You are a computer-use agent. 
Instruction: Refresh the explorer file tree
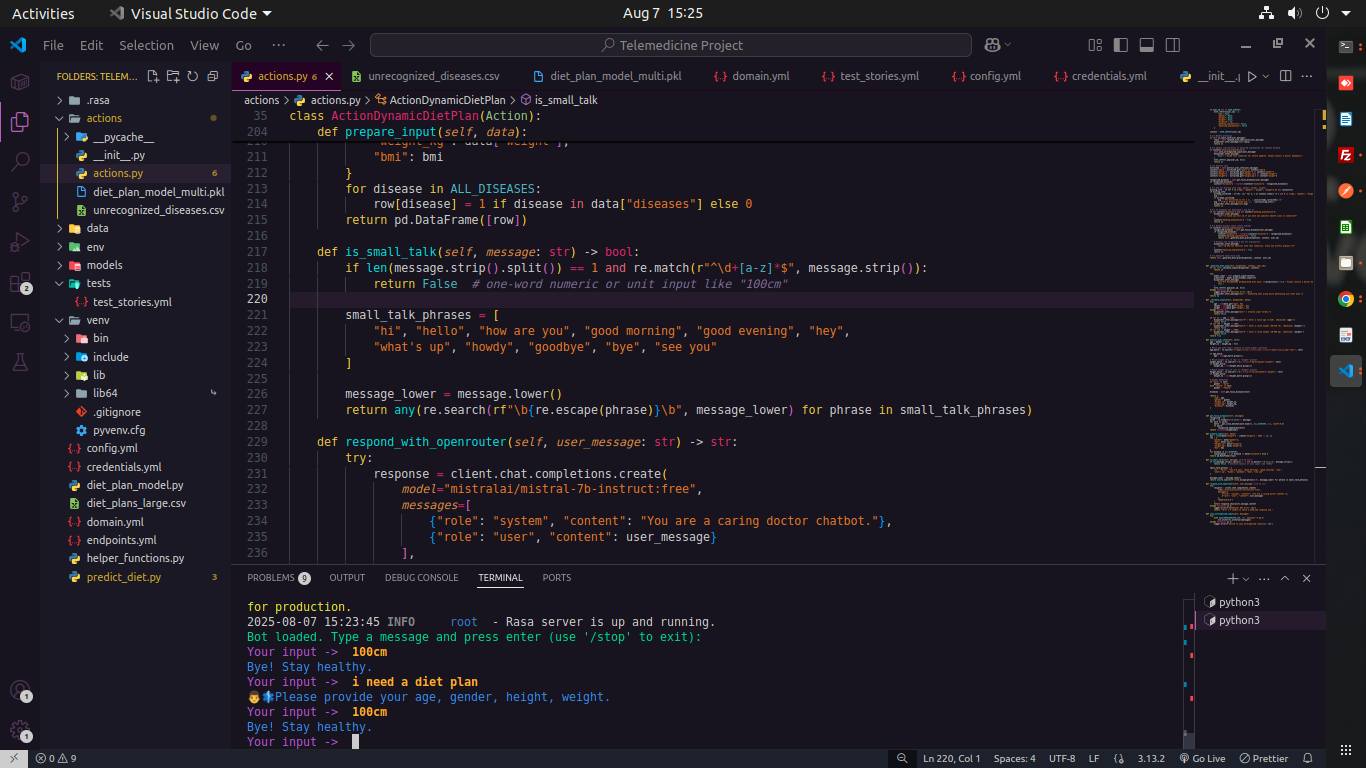(x=192, y=76)
